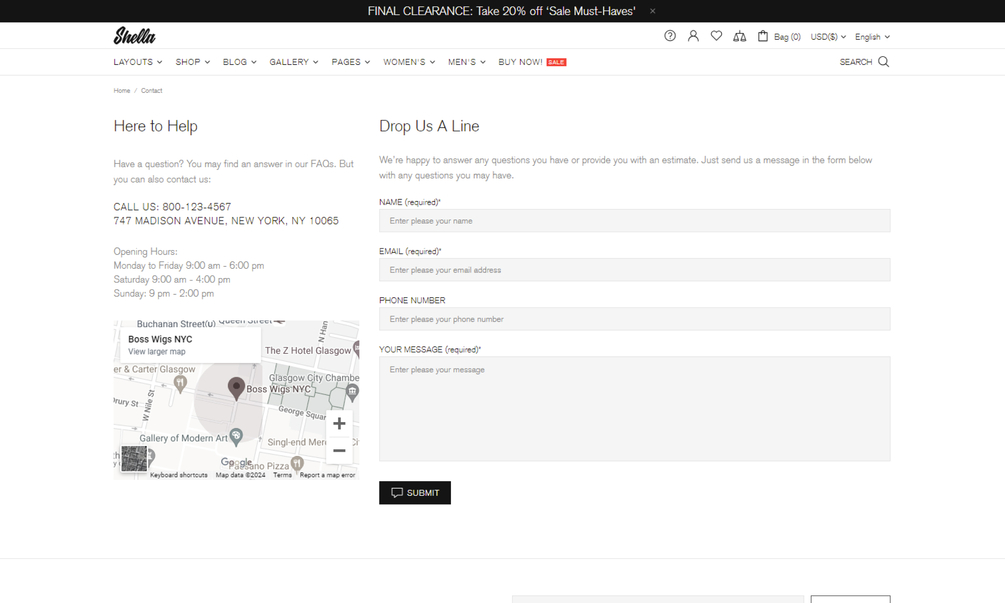This screenshot has width=1005, height=603.
Task: Open the Pages menu
Action: pyautogui.click(x=351, y=62)
